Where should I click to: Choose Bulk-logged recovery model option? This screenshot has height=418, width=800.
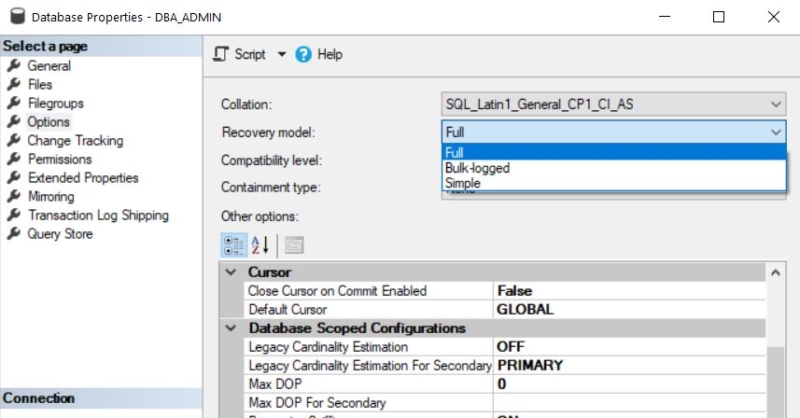614,168
